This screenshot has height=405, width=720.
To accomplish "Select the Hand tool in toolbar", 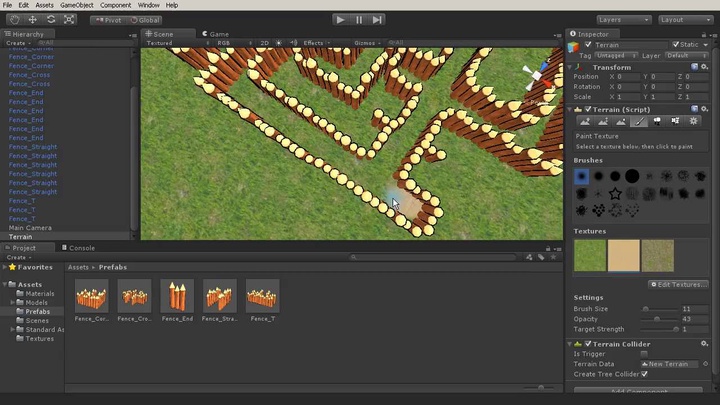I will (15, 19).
